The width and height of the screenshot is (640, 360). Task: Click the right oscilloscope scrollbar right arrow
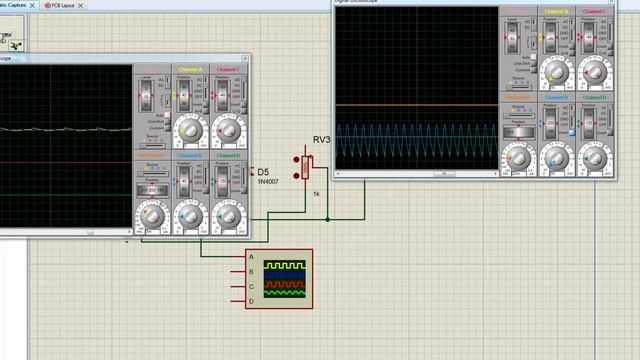(x=495, y=173)
